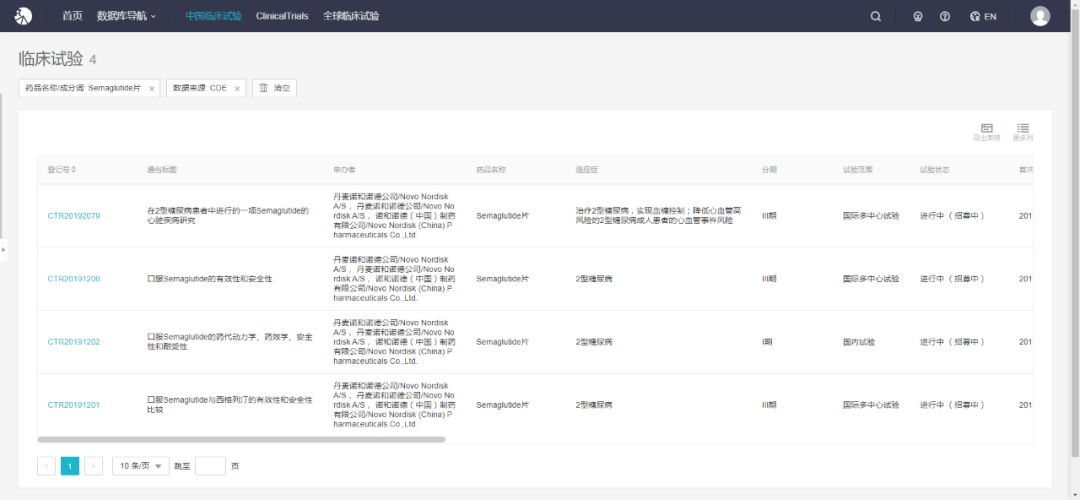Click the 申办者 column header

click(344, 169)
